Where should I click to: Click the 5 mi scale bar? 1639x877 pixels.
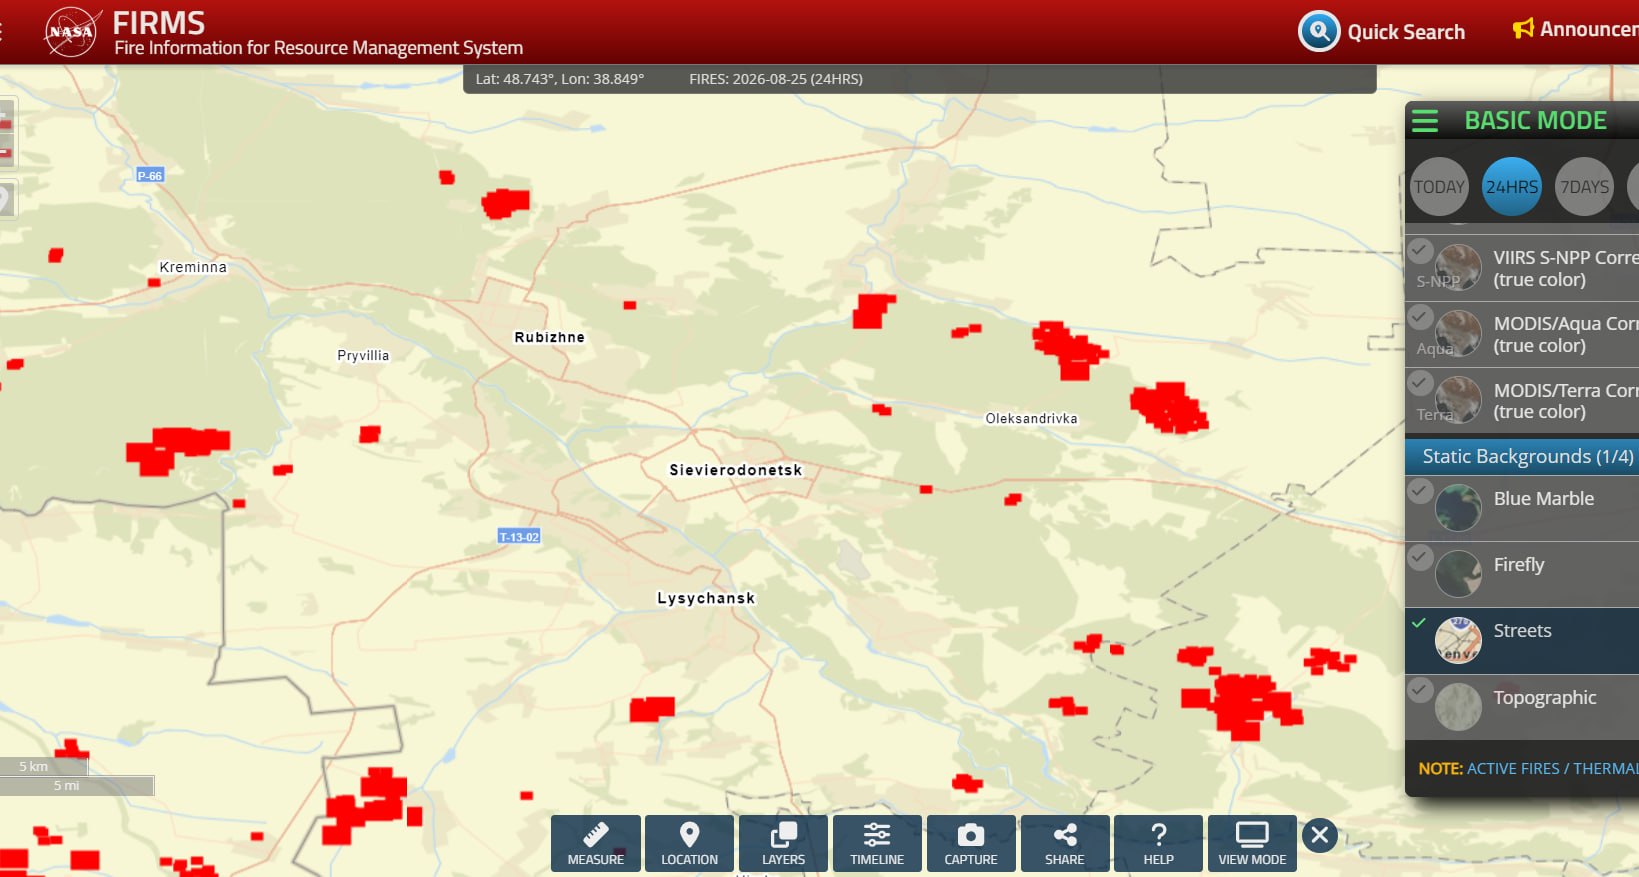[77, 786]
